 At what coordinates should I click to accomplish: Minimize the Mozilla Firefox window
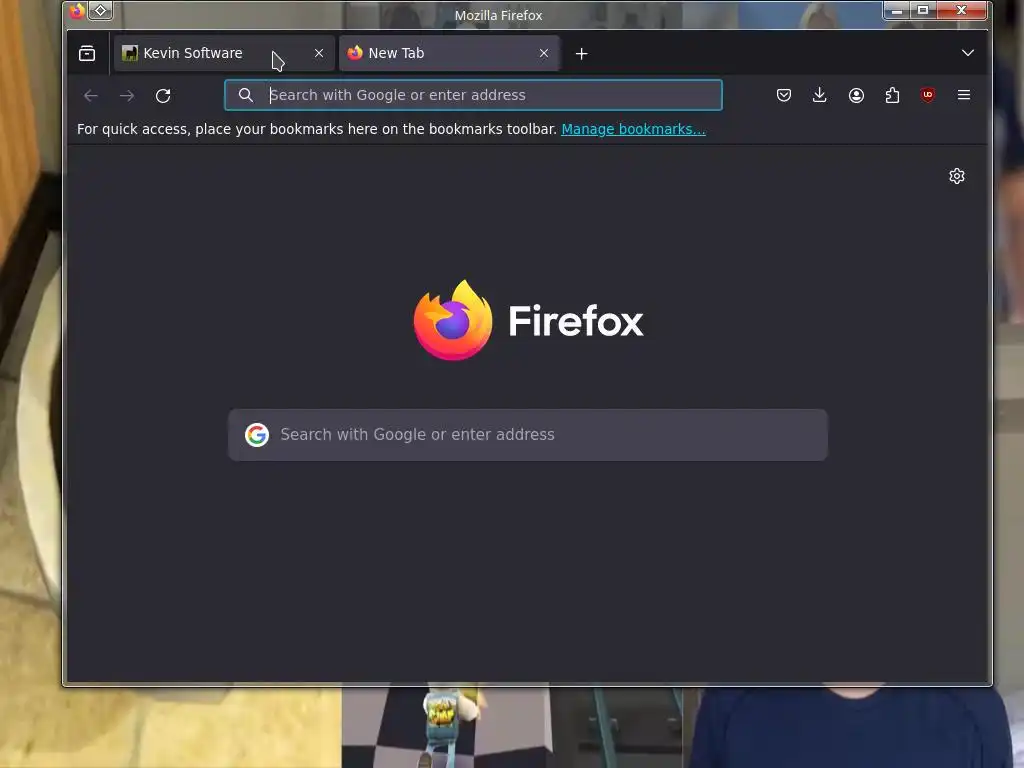[x=897, y=10]
